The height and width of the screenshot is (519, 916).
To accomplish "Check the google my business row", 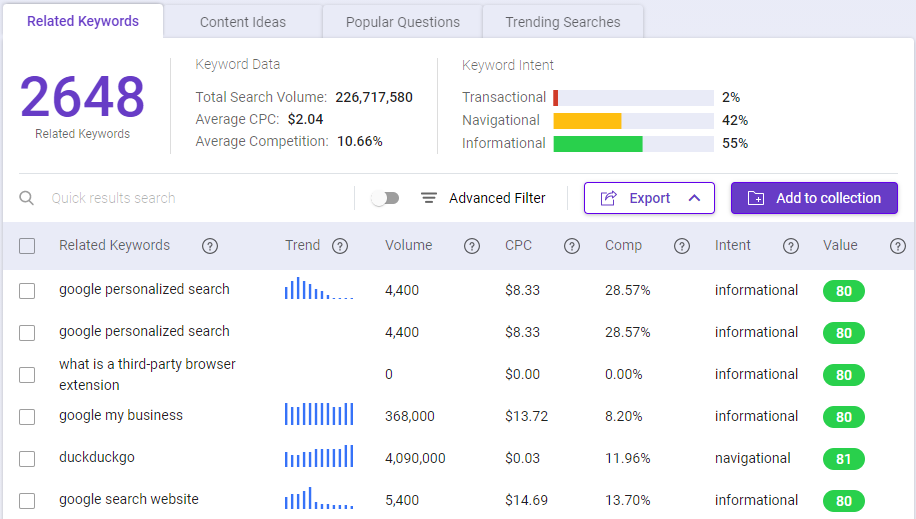I will (27, 417).
